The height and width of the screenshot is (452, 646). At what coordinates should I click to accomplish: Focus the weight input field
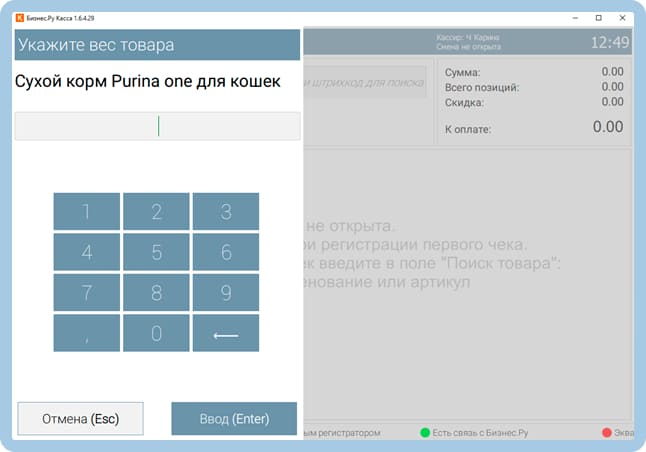click(x=157, y=126)
